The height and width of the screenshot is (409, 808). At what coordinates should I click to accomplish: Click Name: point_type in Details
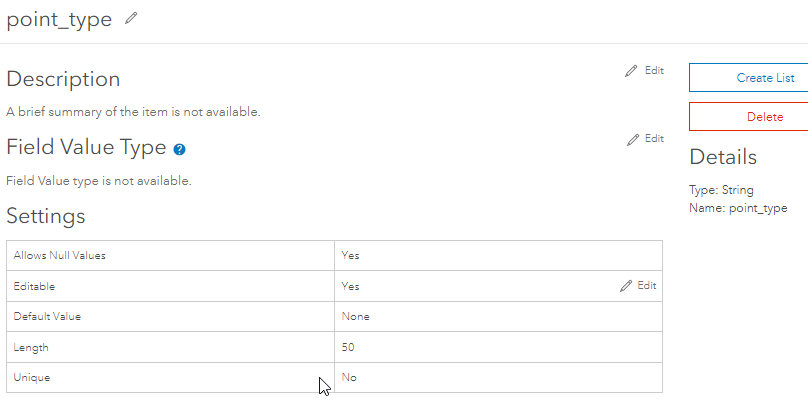738,208
